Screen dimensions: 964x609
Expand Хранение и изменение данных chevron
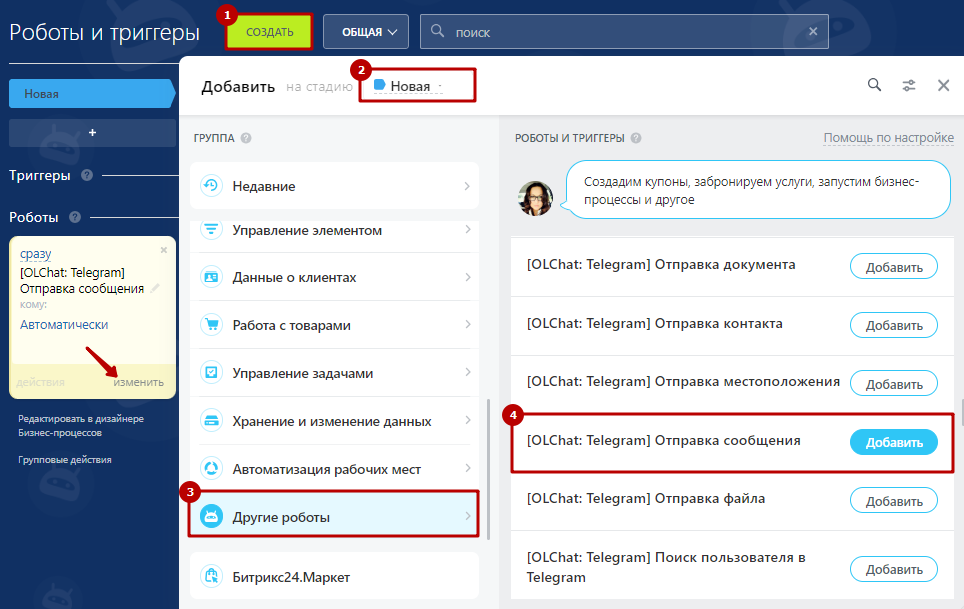[468, 420]
